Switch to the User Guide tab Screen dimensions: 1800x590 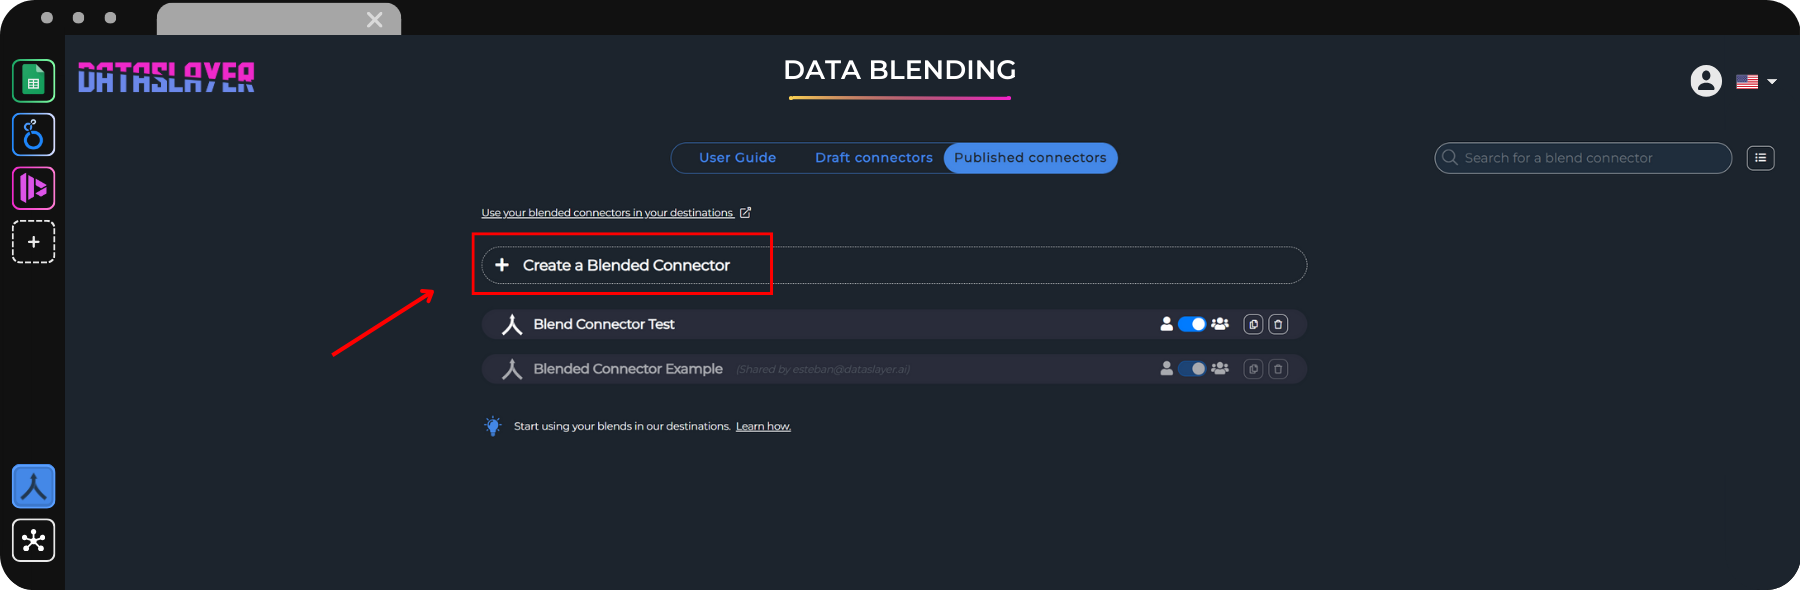(738, 157)
